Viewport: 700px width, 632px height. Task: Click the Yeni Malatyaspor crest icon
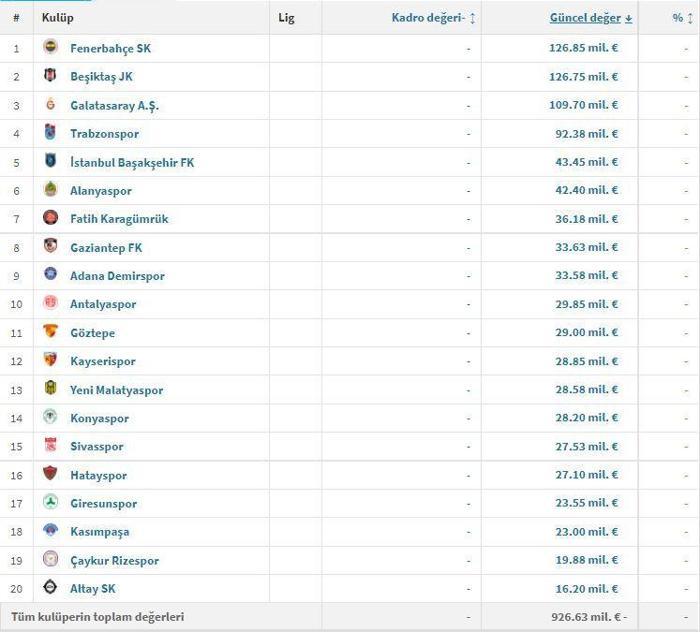pyautogui.click(x=50, y=388)
